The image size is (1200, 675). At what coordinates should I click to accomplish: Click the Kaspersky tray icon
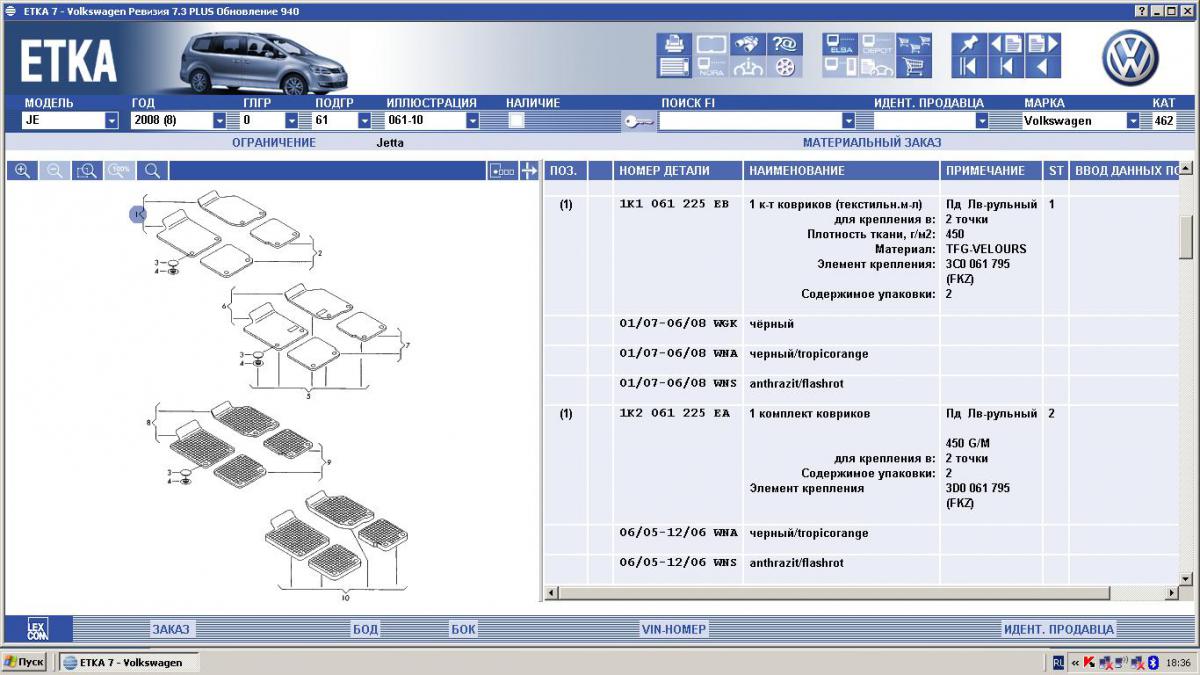(1089, 662)
